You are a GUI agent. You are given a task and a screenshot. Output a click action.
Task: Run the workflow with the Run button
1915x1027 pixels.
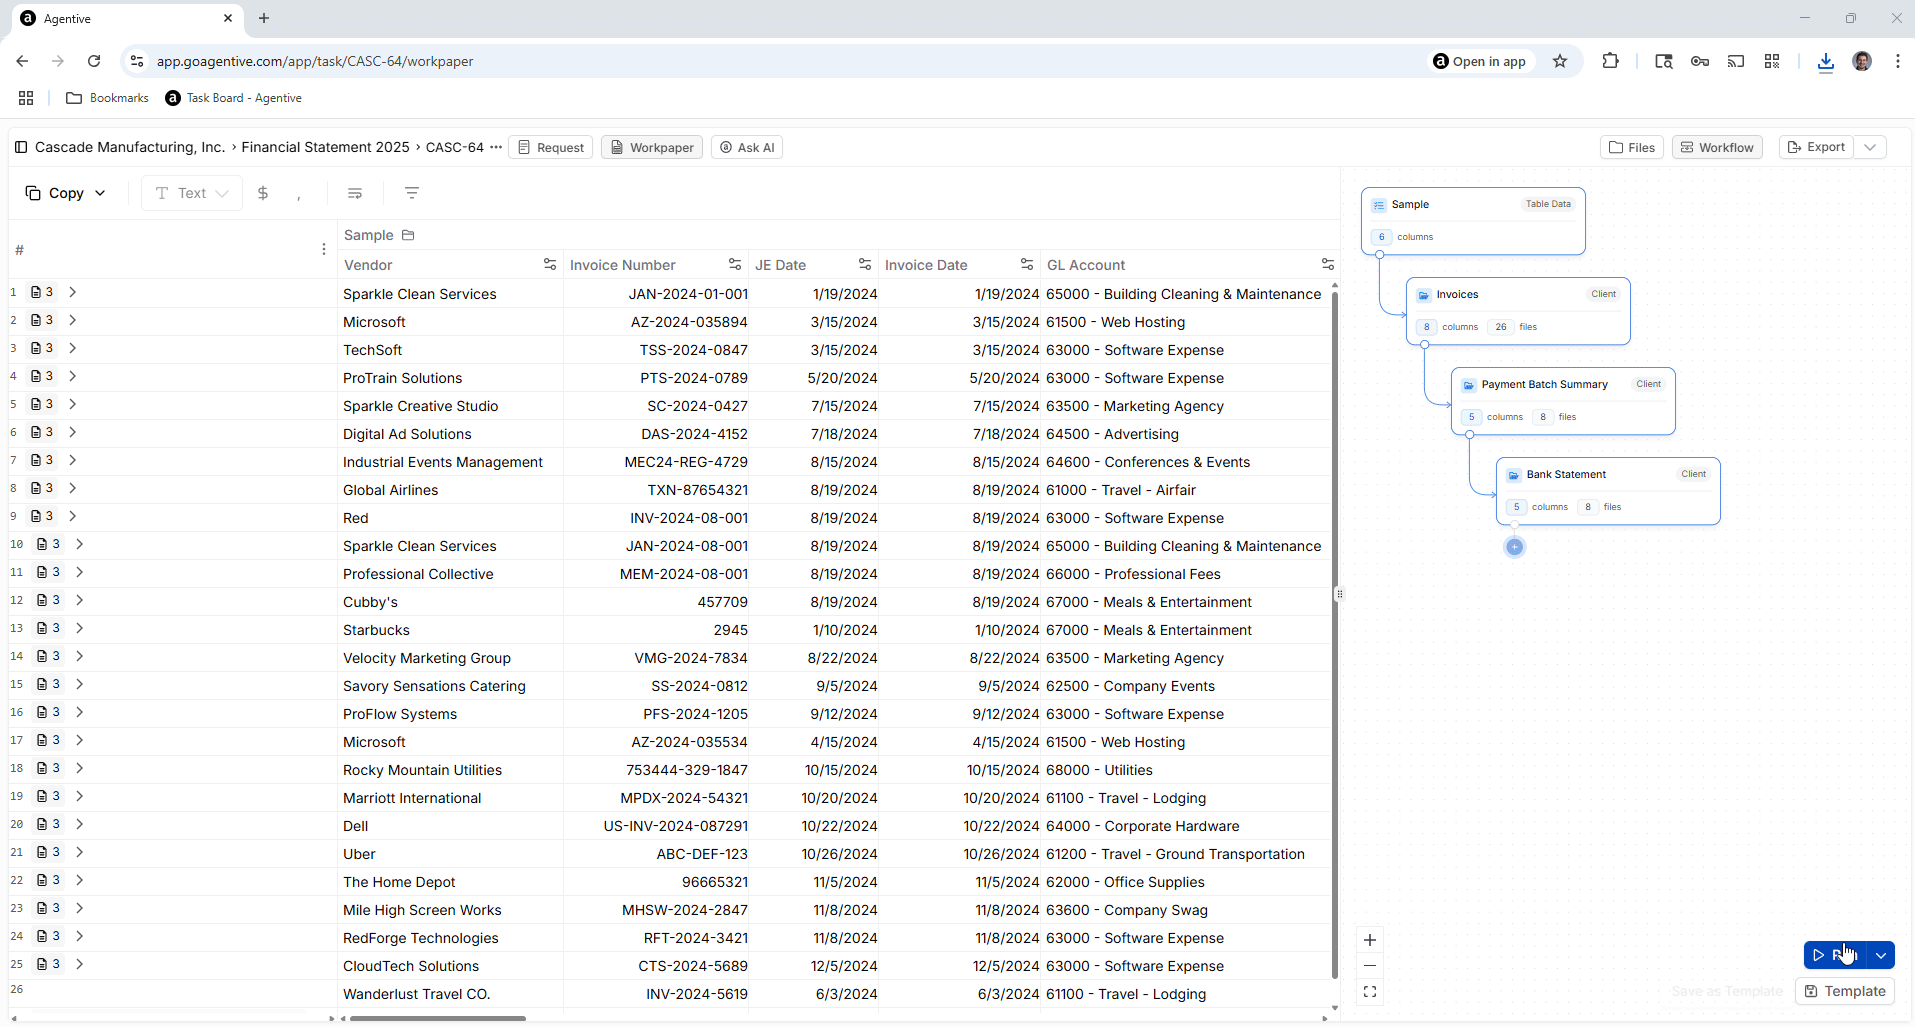click(1831, 955)
